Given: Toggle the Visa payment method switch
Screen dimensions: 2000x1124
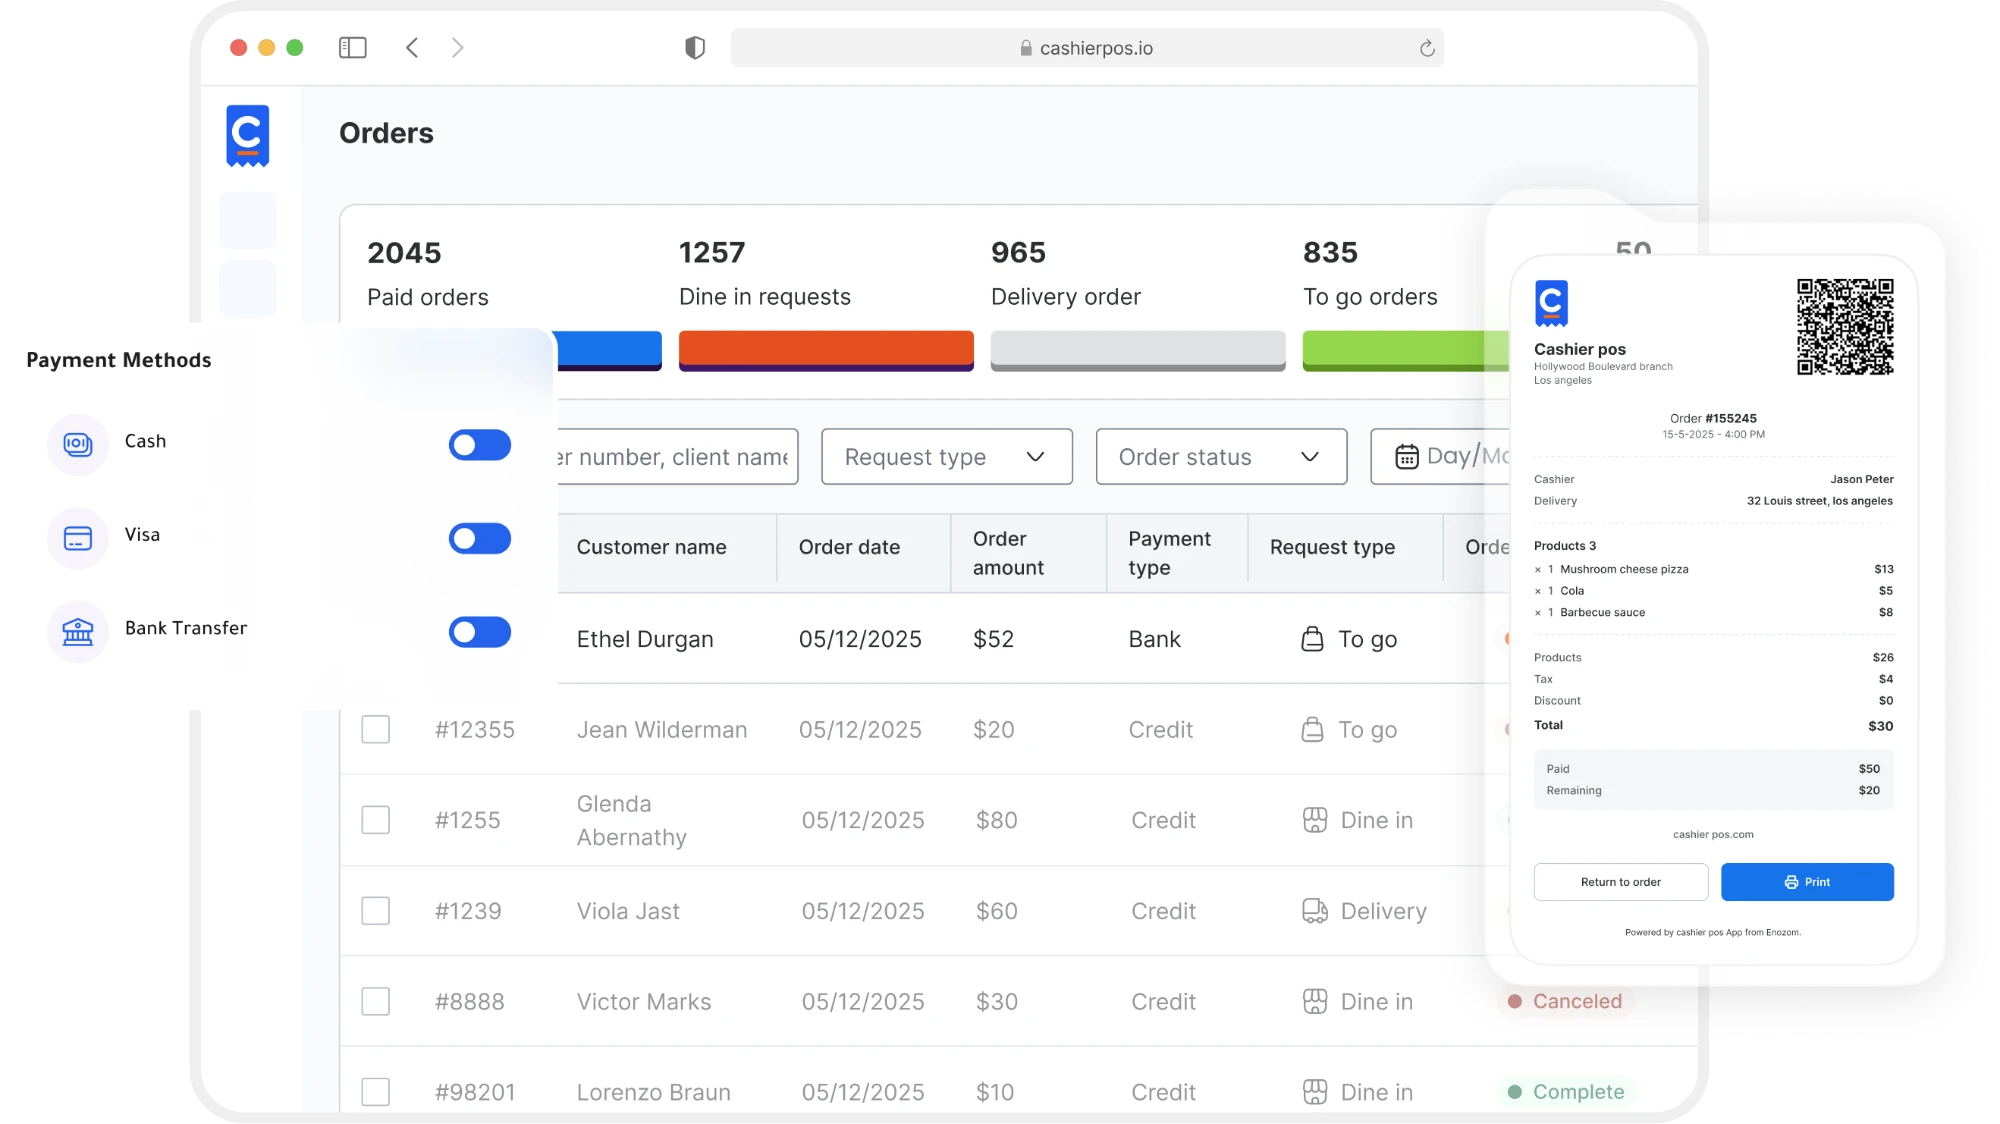Looking at the screenshot, I should [480, 538].
